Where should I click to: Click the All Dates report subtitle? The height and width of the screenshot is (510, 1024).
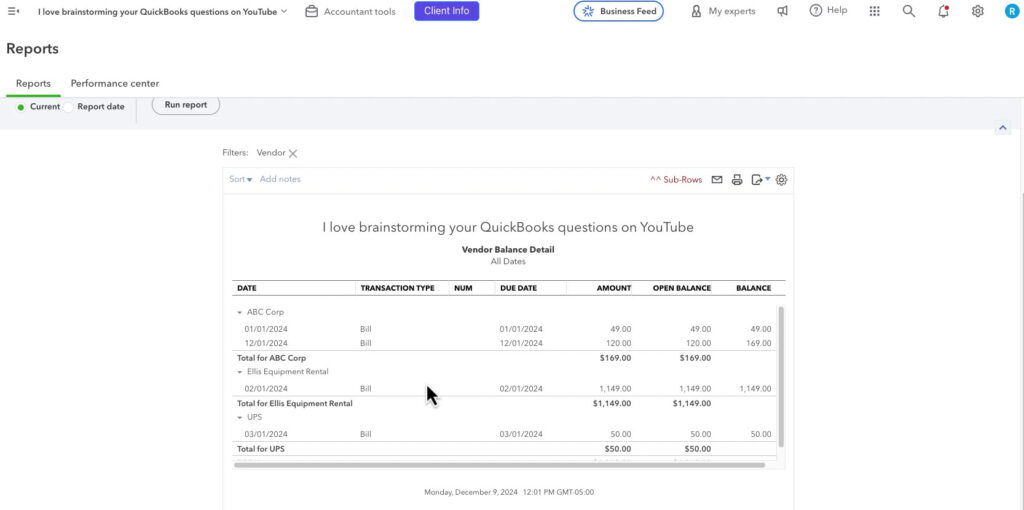click(508, 261)
